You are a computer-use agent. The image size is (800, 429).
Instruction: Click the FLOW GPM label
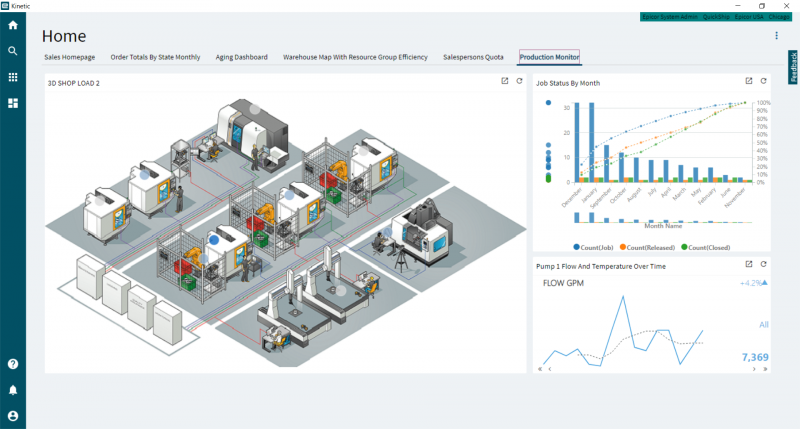[563, 283]
